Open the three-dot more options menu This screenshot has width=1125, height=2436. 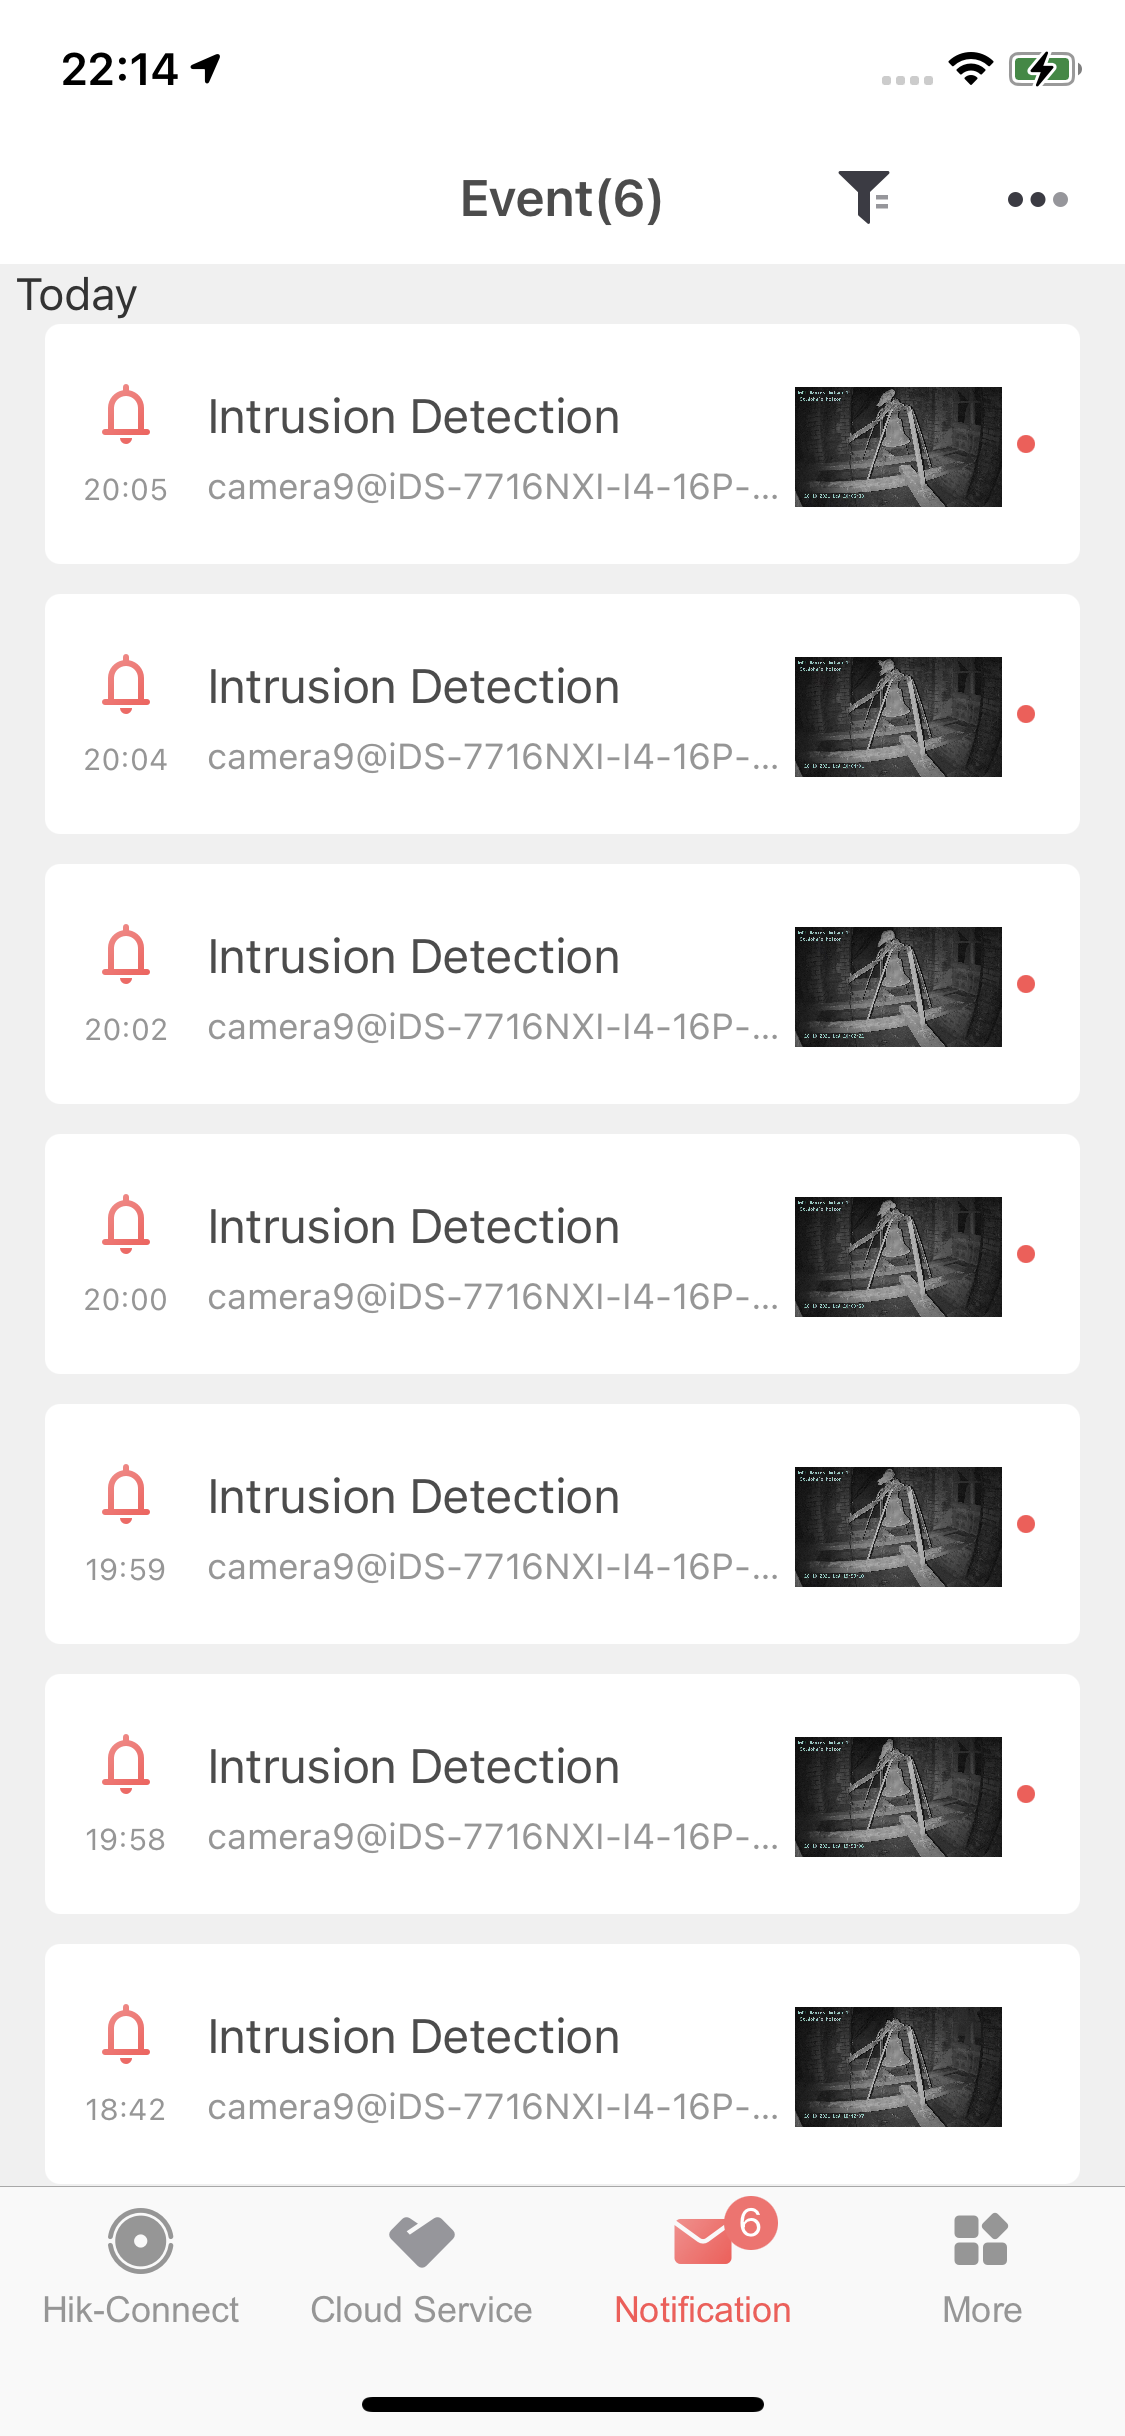(1037, 199)
